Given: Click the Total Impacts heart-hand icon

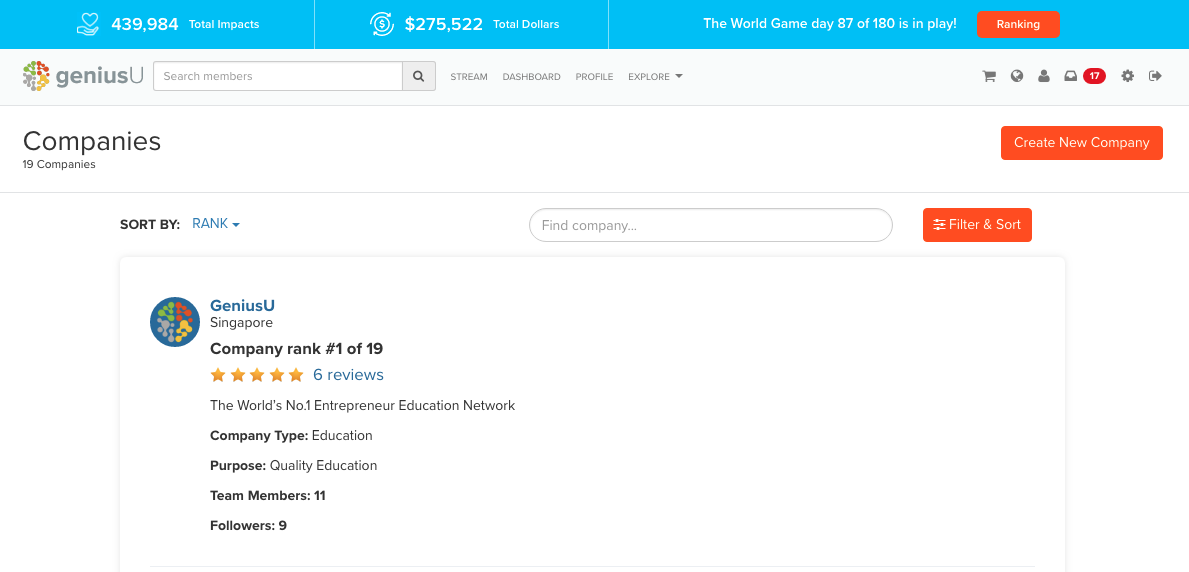Looking at the screenshot, I should point(89,24).
